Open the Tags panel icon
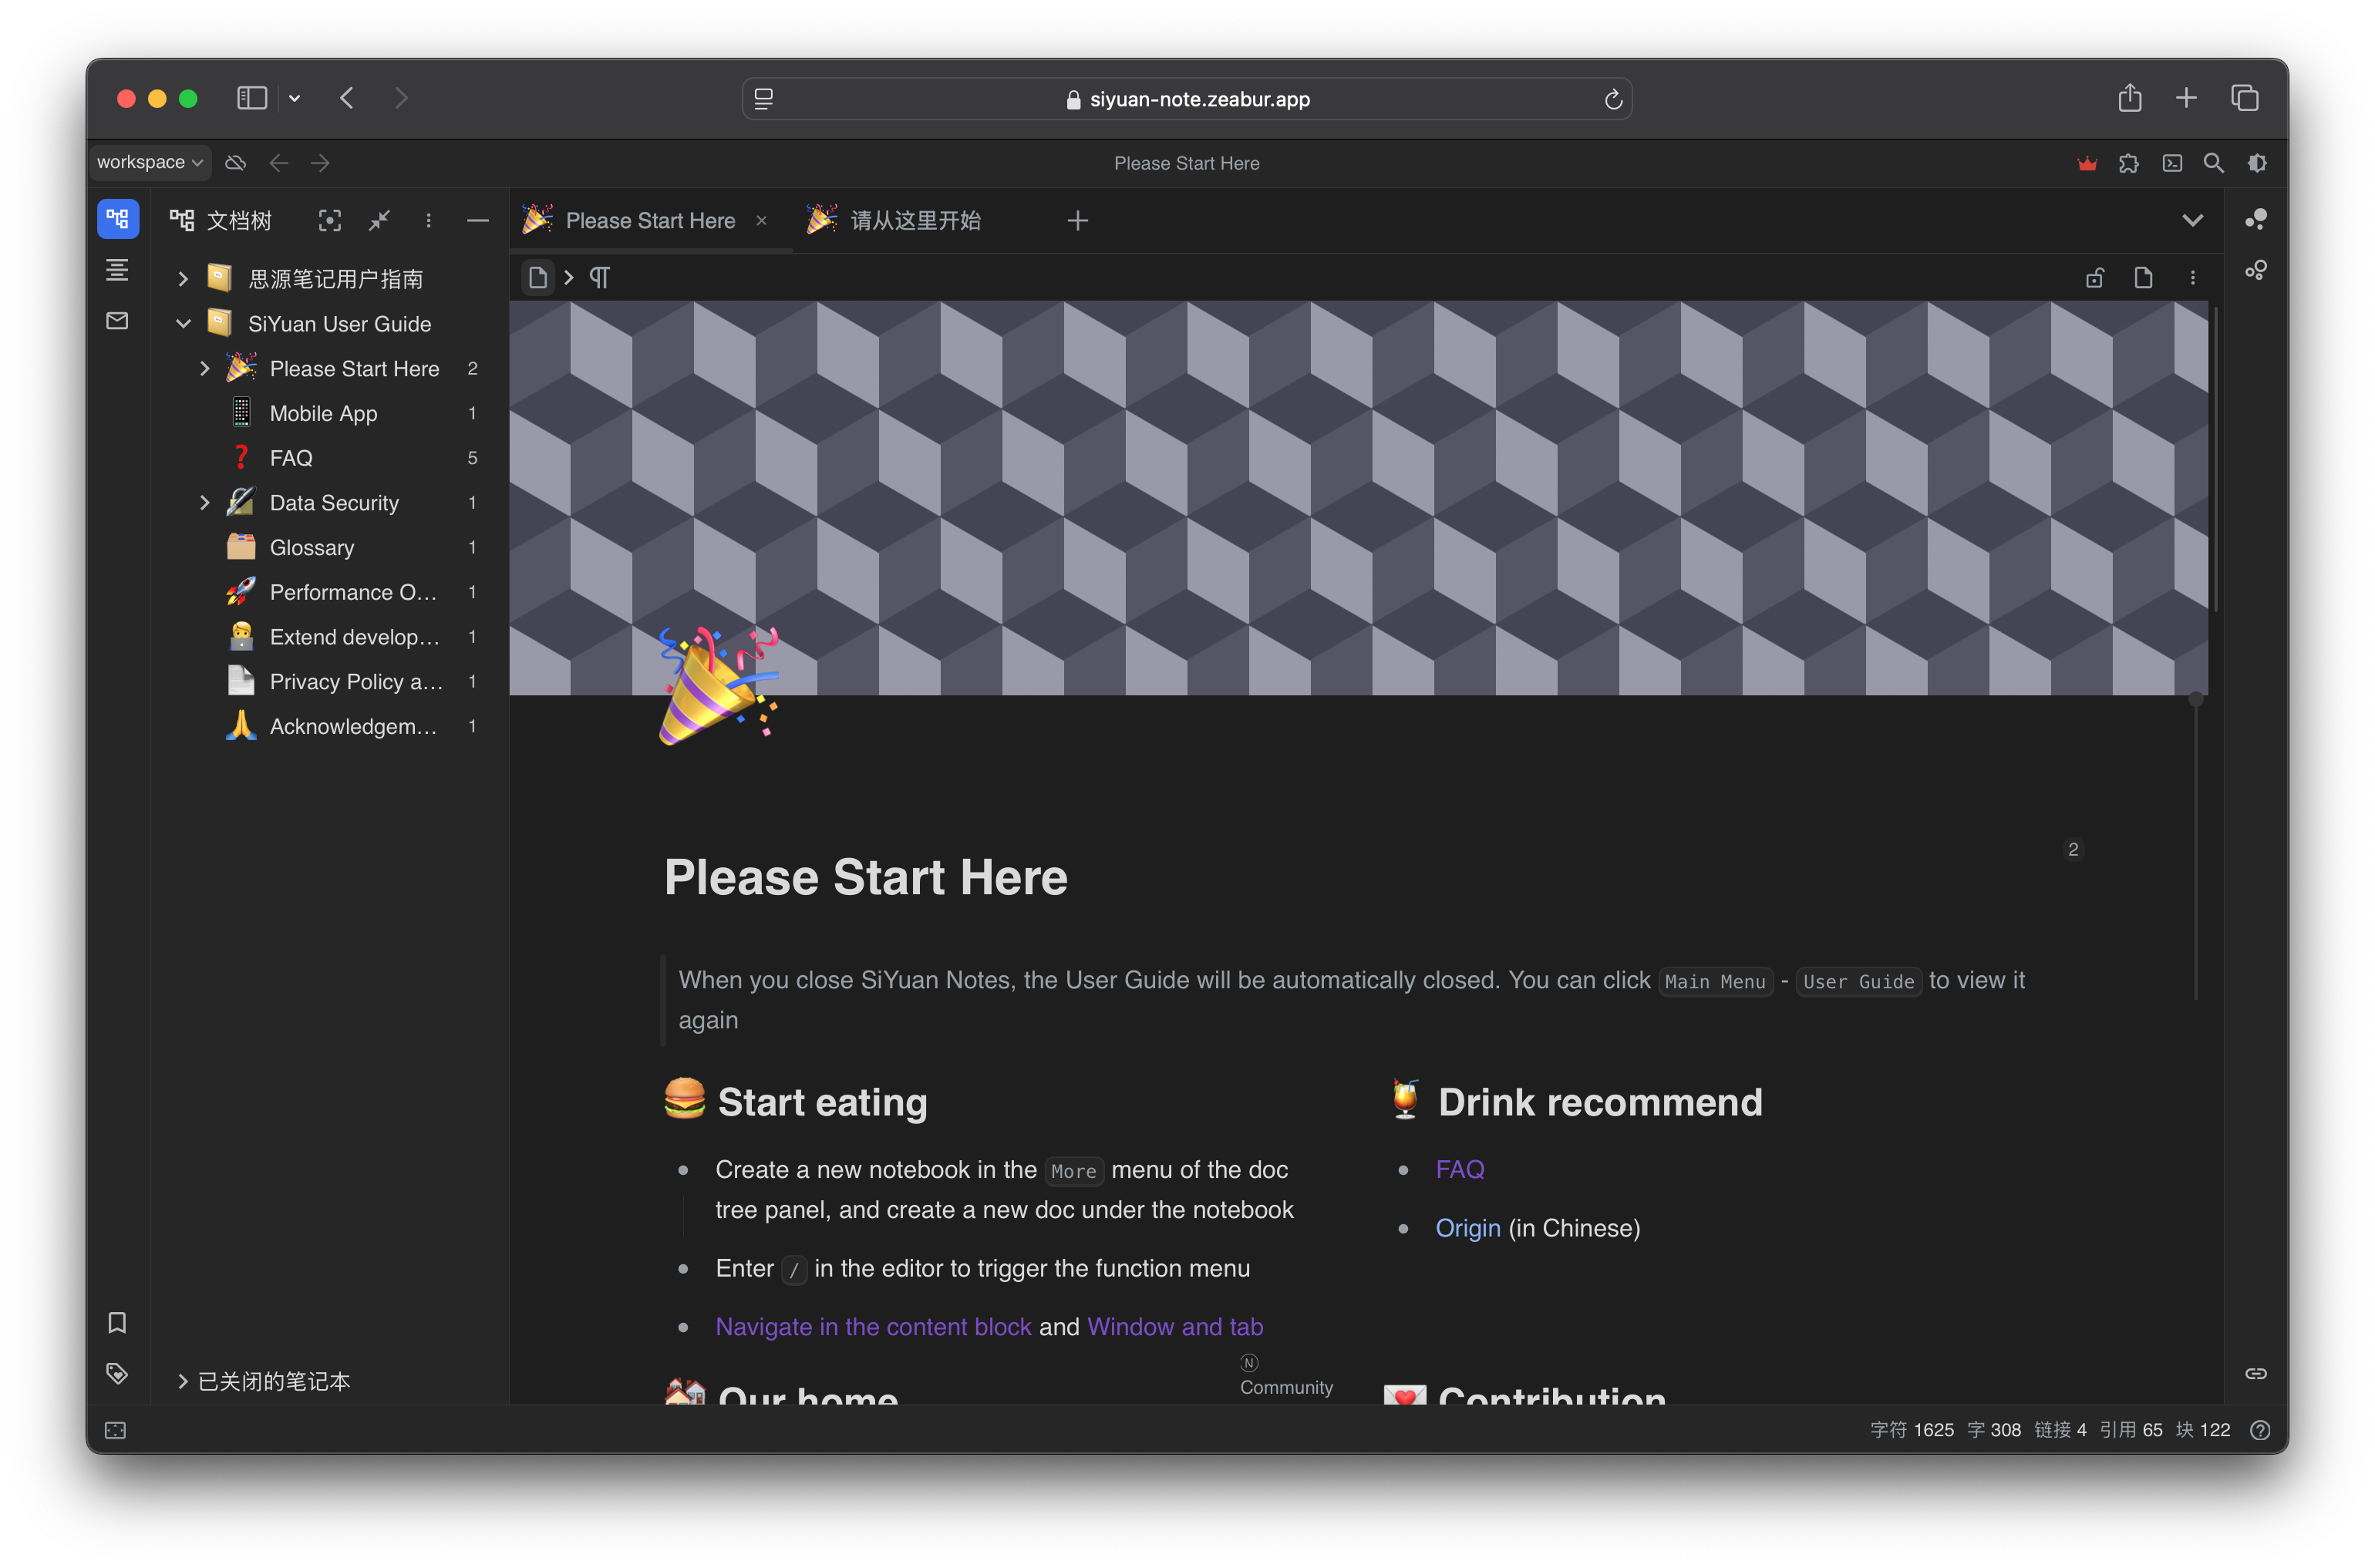 (x=117, y=1373)
